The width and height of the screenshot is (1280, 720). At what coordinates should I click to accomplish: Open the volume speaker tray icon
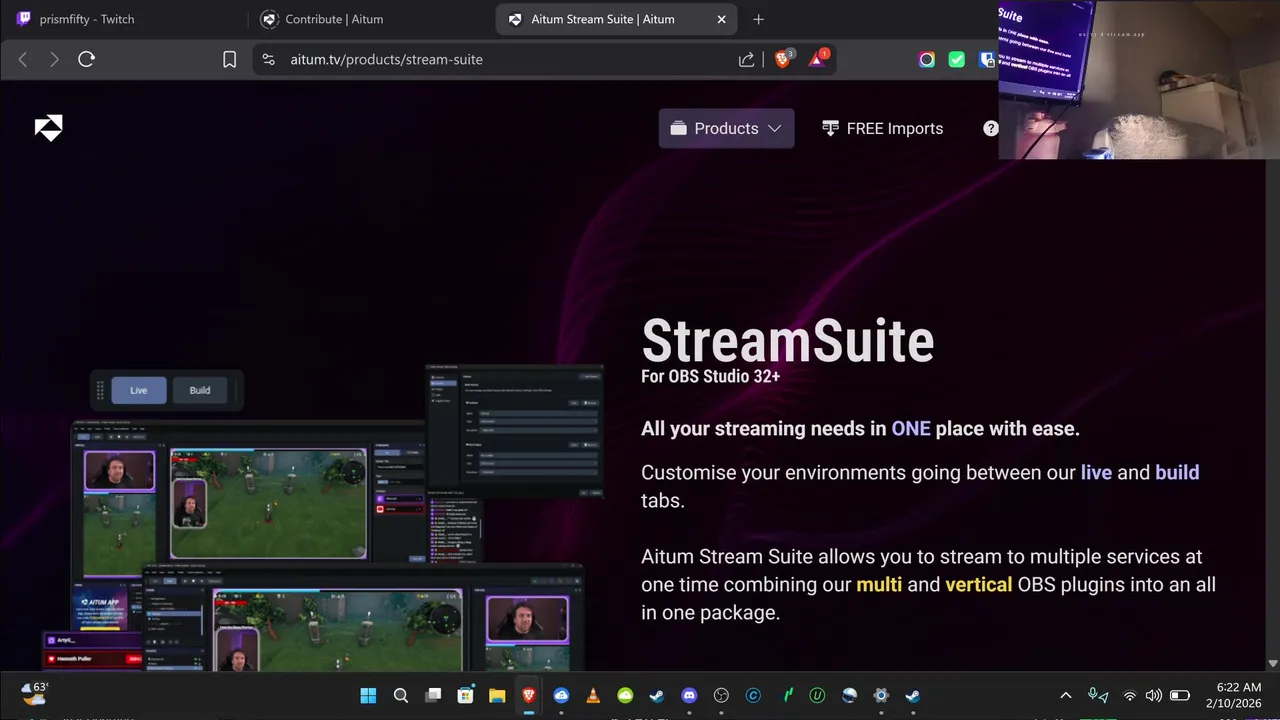coord(1154,695)
